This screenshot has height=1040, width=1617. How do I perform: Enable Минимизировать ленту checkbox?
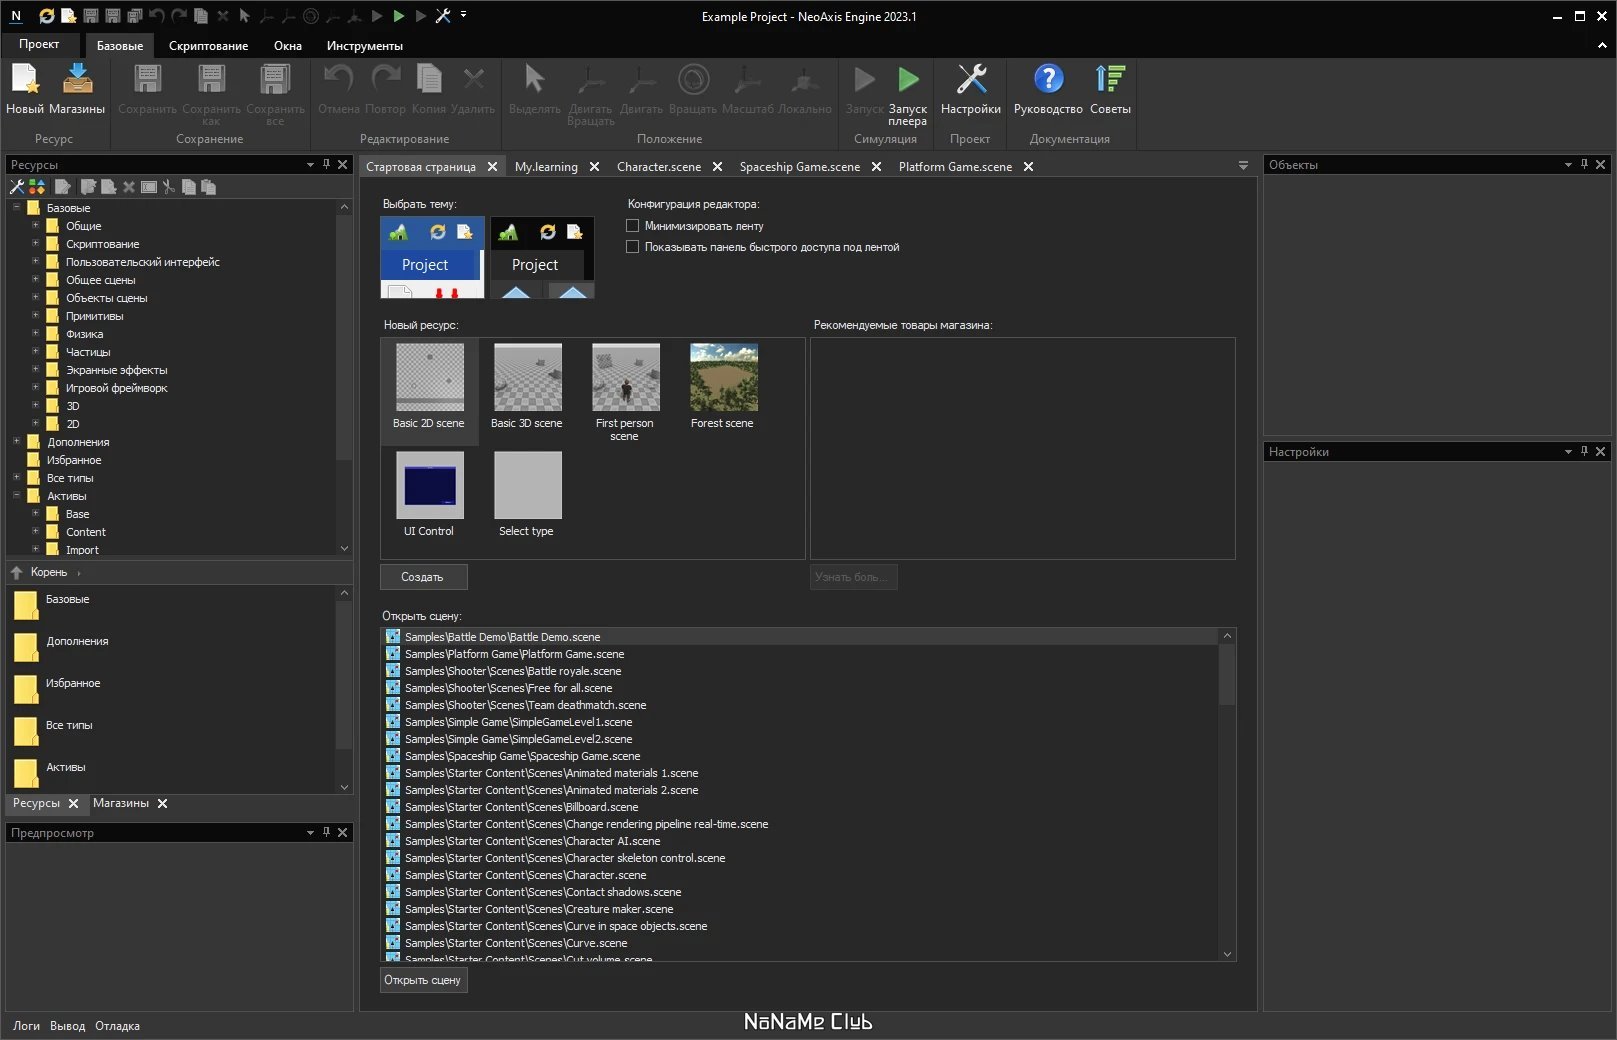[632, 226]
